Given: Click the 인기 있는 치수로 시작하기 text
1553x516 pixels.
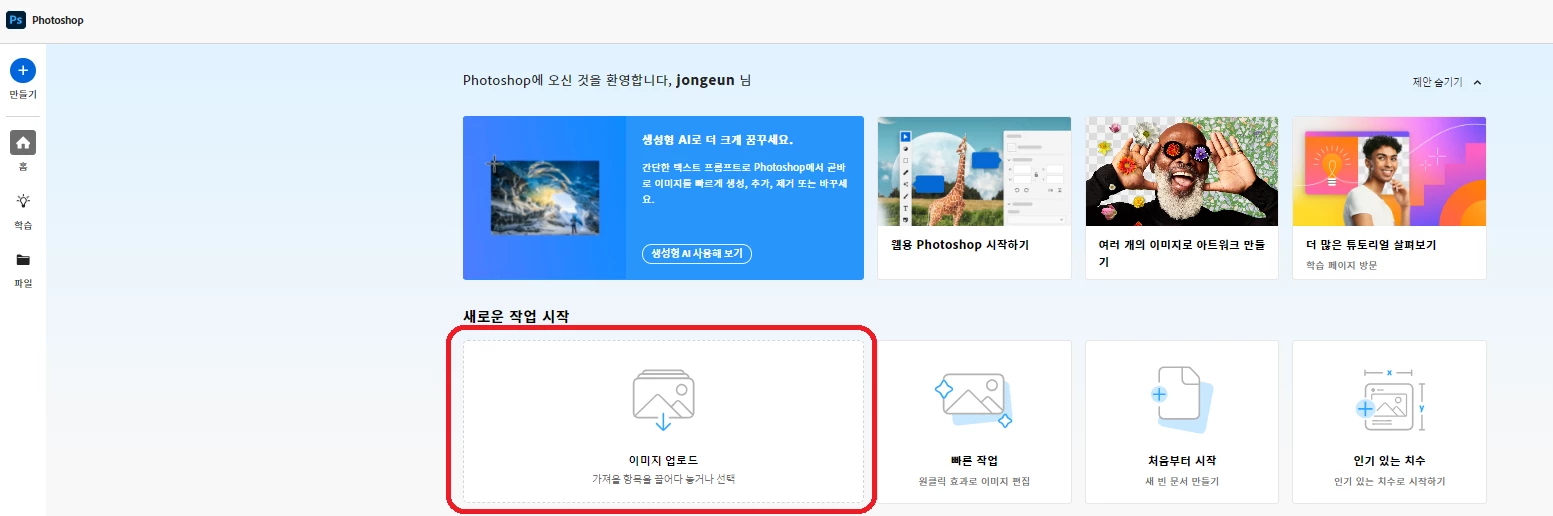Looking at the screenshot, I should (1389, 481).
